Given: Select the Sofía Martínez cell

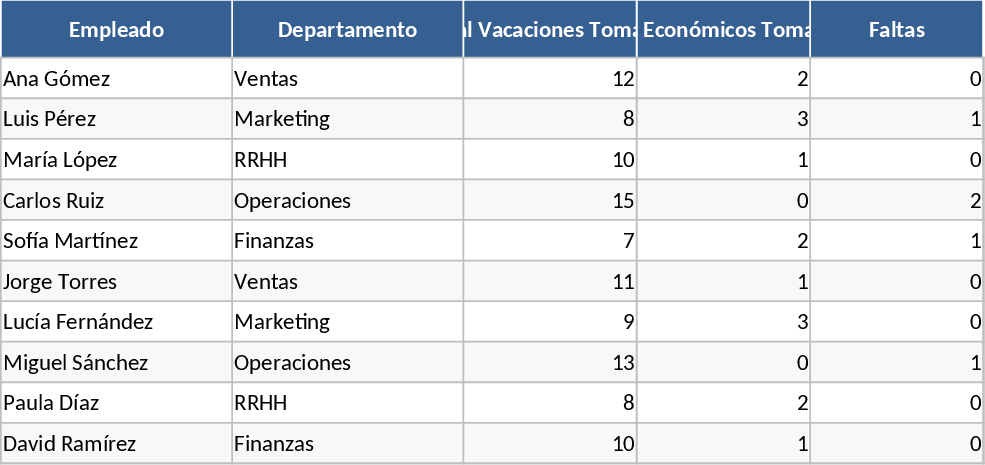Looking at the screenshot, I should tap(116, 241).
